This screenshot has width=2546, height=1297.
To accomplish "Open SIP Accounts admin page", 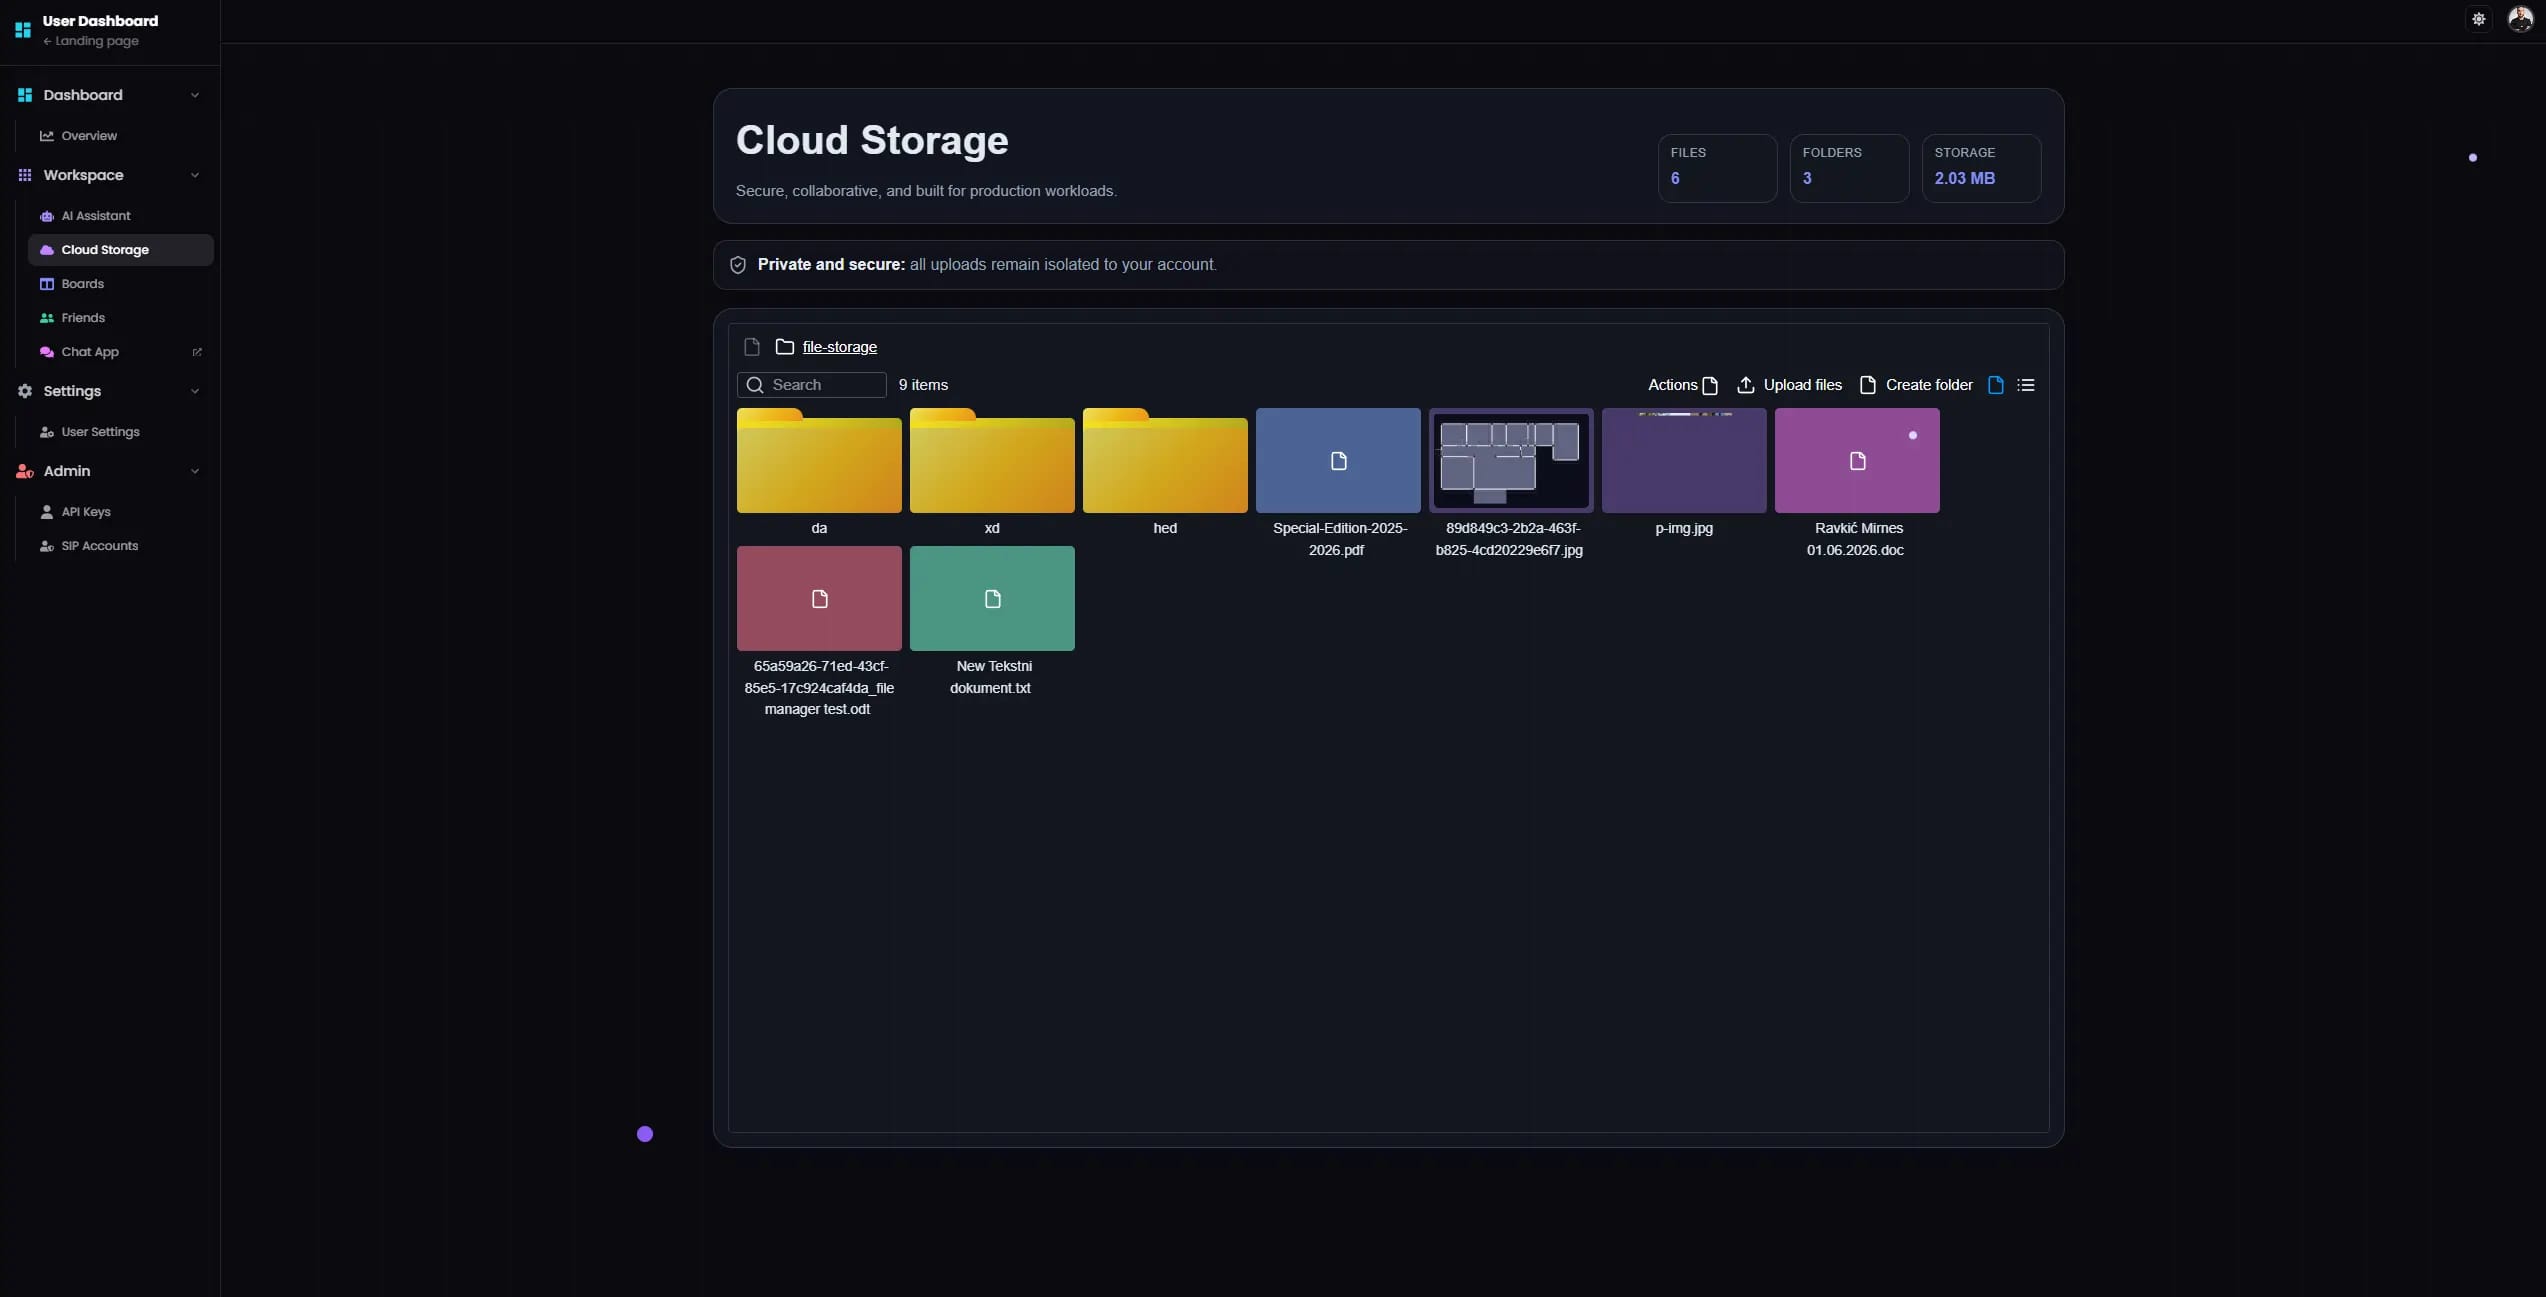I will (121, 546).
